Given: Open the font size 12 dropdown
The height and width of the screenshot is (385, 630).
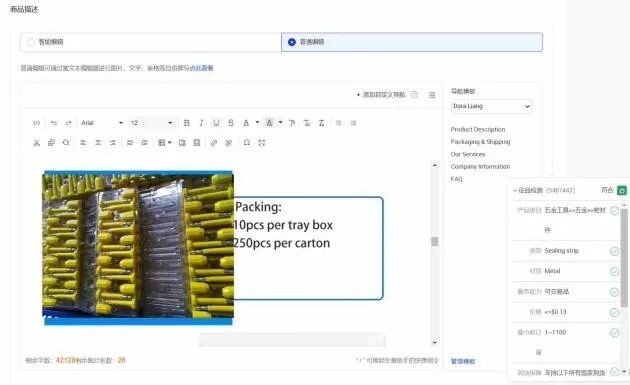Looking at the screenshot, I should (151, 123).
